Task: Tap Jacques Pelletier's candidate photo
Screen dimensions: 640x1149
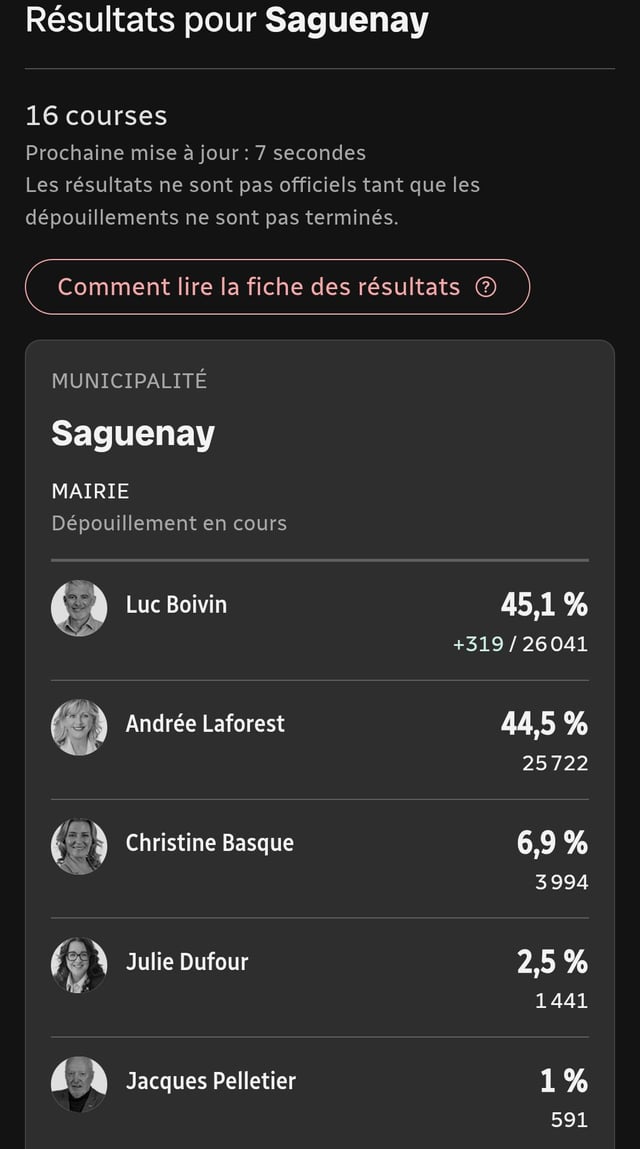Action: click(79, 1084)
